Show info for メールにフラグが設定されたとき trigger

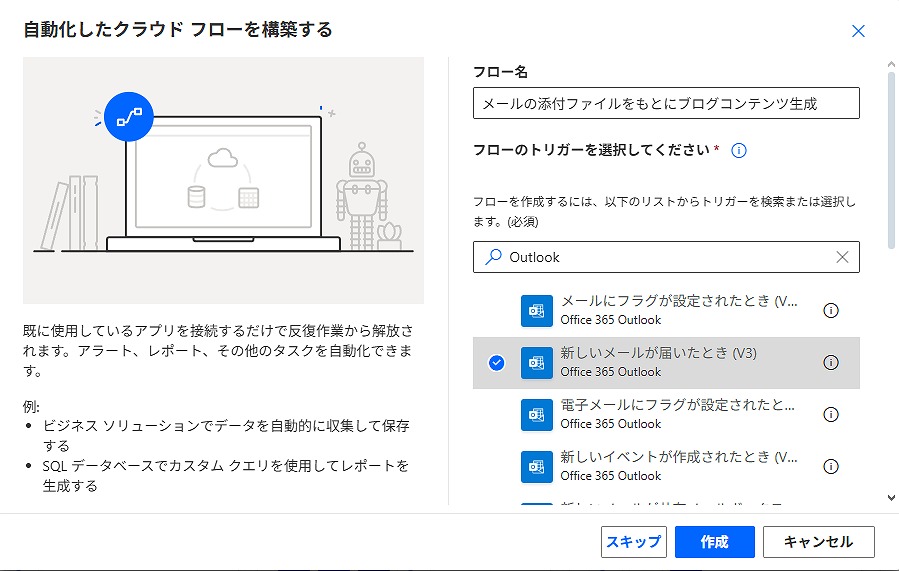(830, 311)
